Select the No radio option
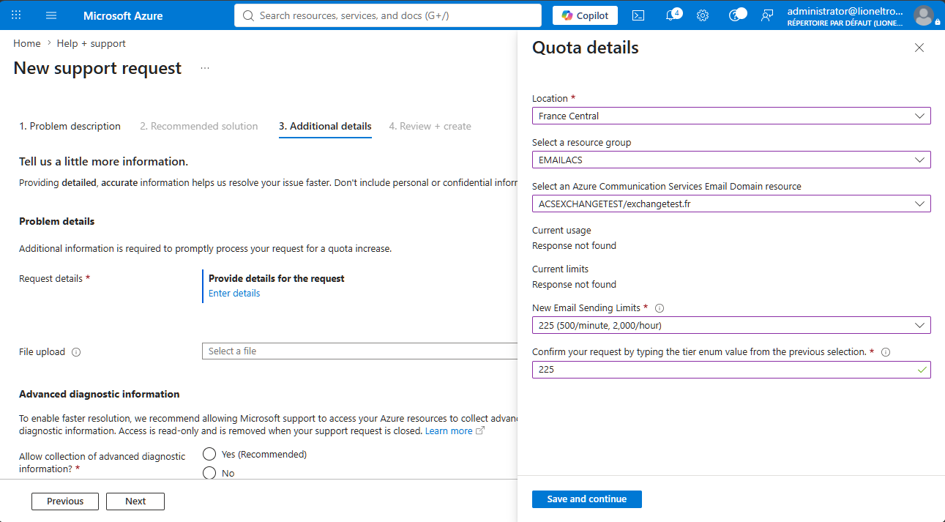This screenshot has width=945, height=522. tap(209, 473)
